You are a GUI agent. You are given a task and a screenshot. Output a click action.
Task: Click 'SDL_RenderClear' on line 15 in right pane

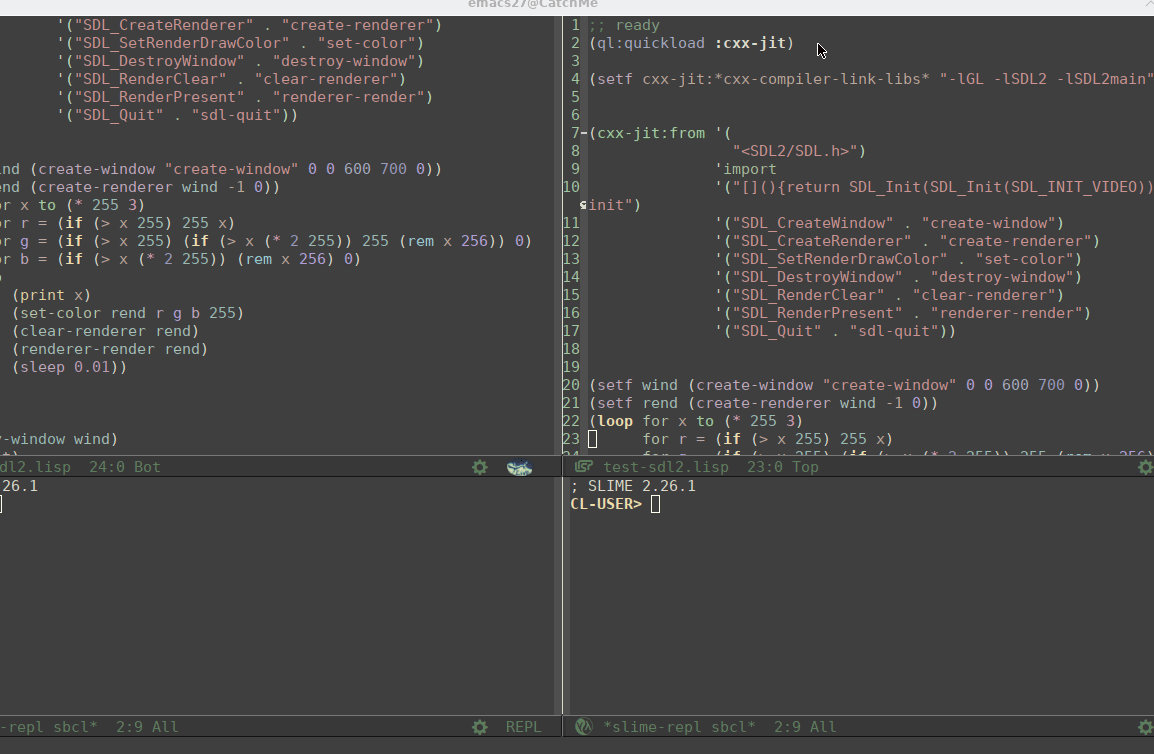click(x=813, y=295)
